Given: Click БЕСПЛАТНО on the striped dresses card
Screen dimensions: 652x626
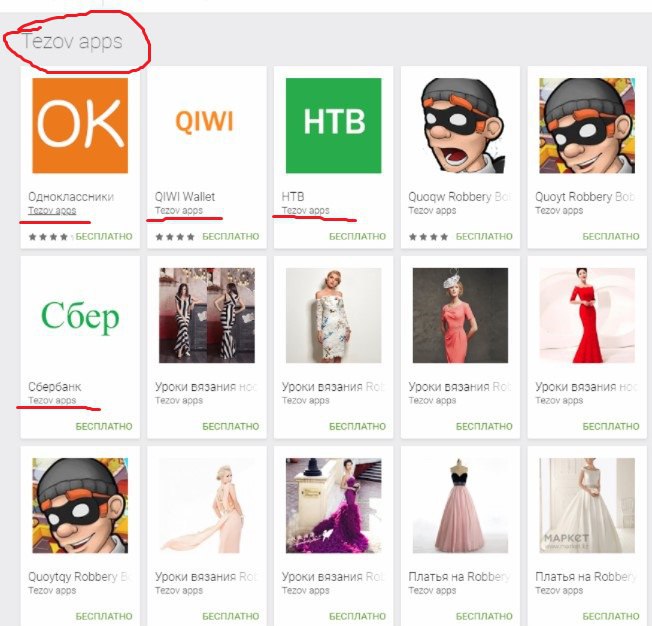Looking at the screenshot, I should tap(231, 426).
